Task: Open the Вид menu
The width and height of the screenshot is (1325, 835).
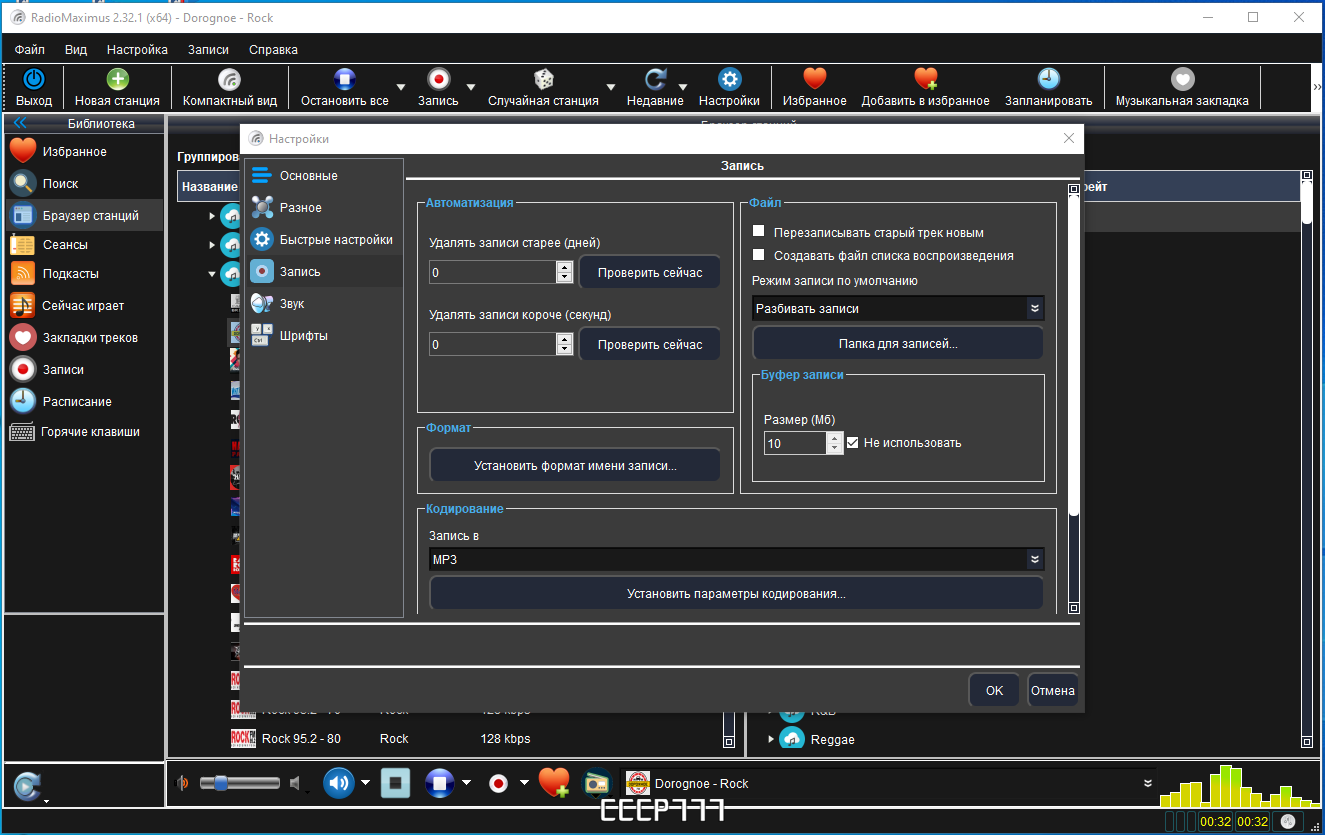Action: (x=76, y=49)
